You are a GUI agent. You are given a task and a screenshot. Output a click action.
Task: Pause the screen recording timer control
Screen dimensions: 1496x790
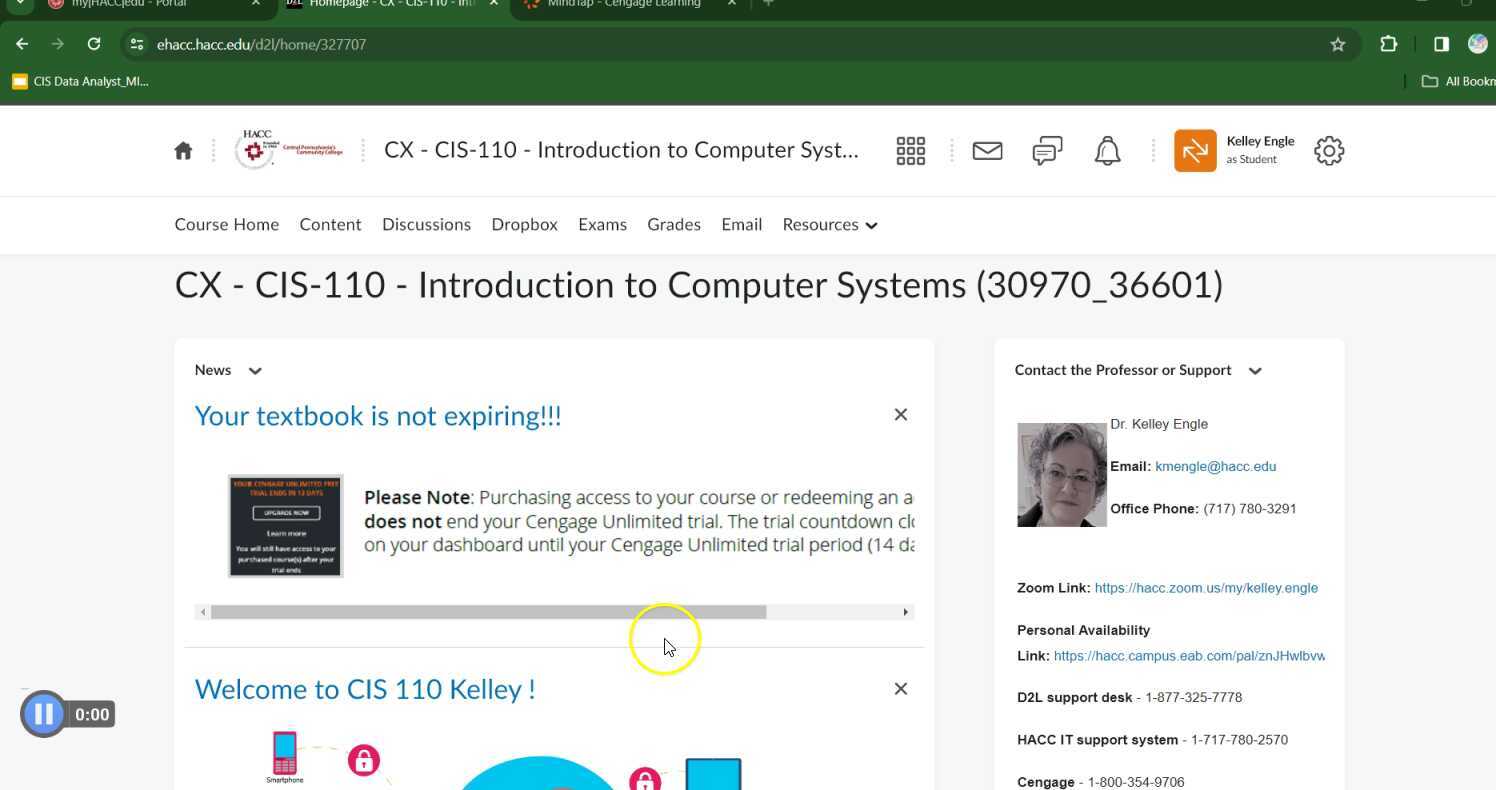click(43, 713)
